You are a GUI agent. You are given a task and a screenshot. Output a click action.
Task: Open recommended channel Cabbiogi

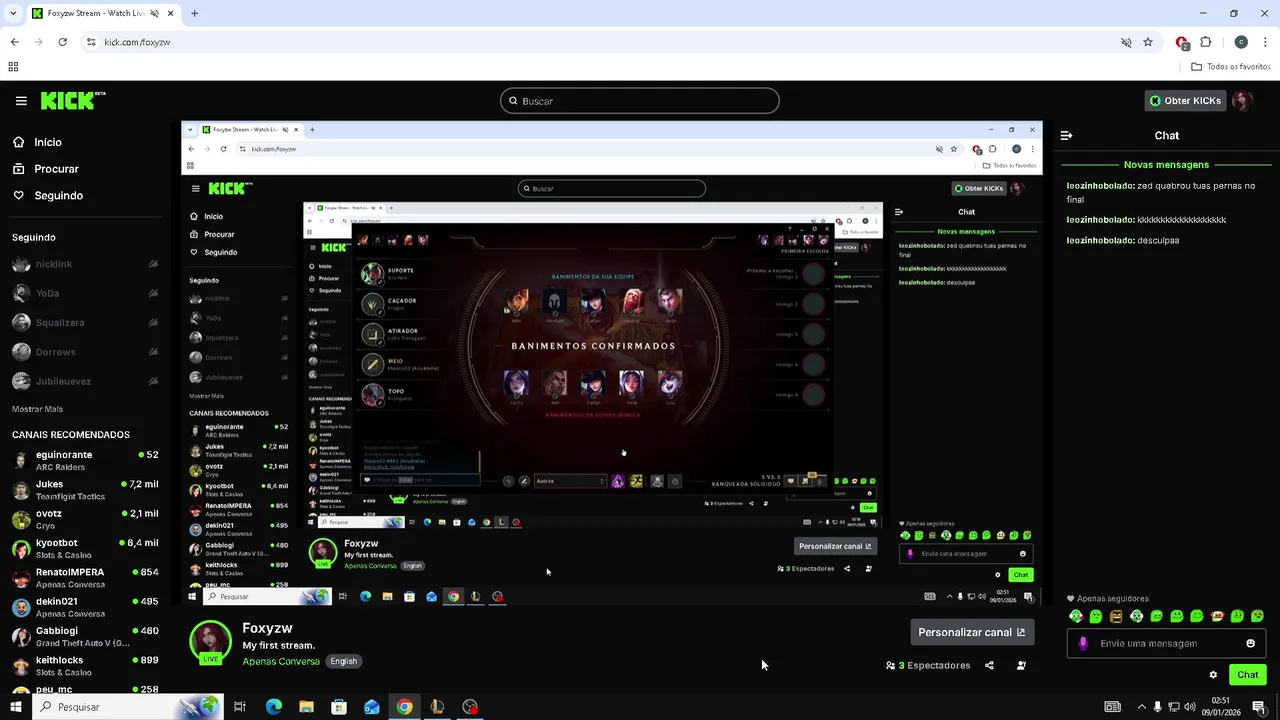[85, 636]
